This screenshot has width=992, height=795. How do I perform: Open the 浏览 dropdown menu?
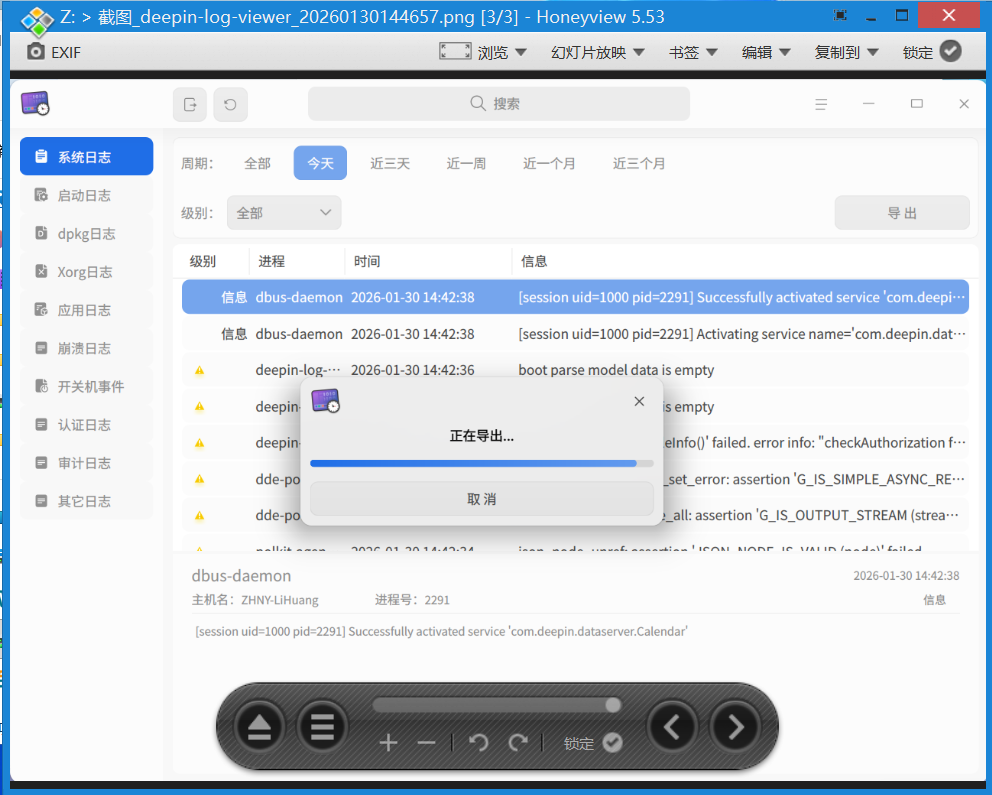[502, 52]
